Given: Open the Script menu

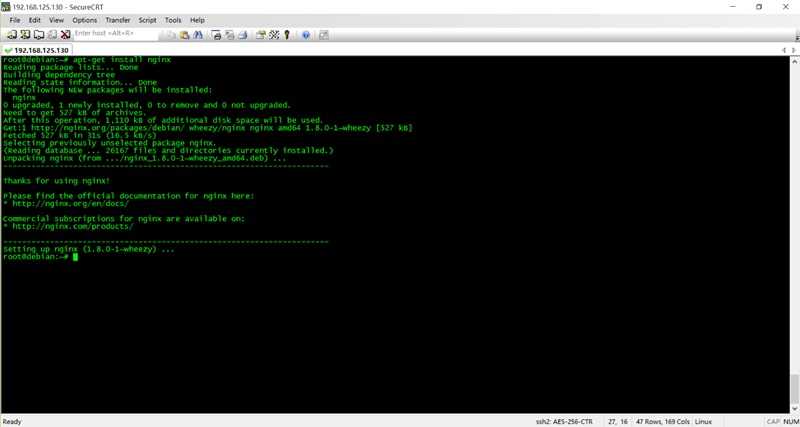Looking at the screenshot, I should [x=147, y=20].
